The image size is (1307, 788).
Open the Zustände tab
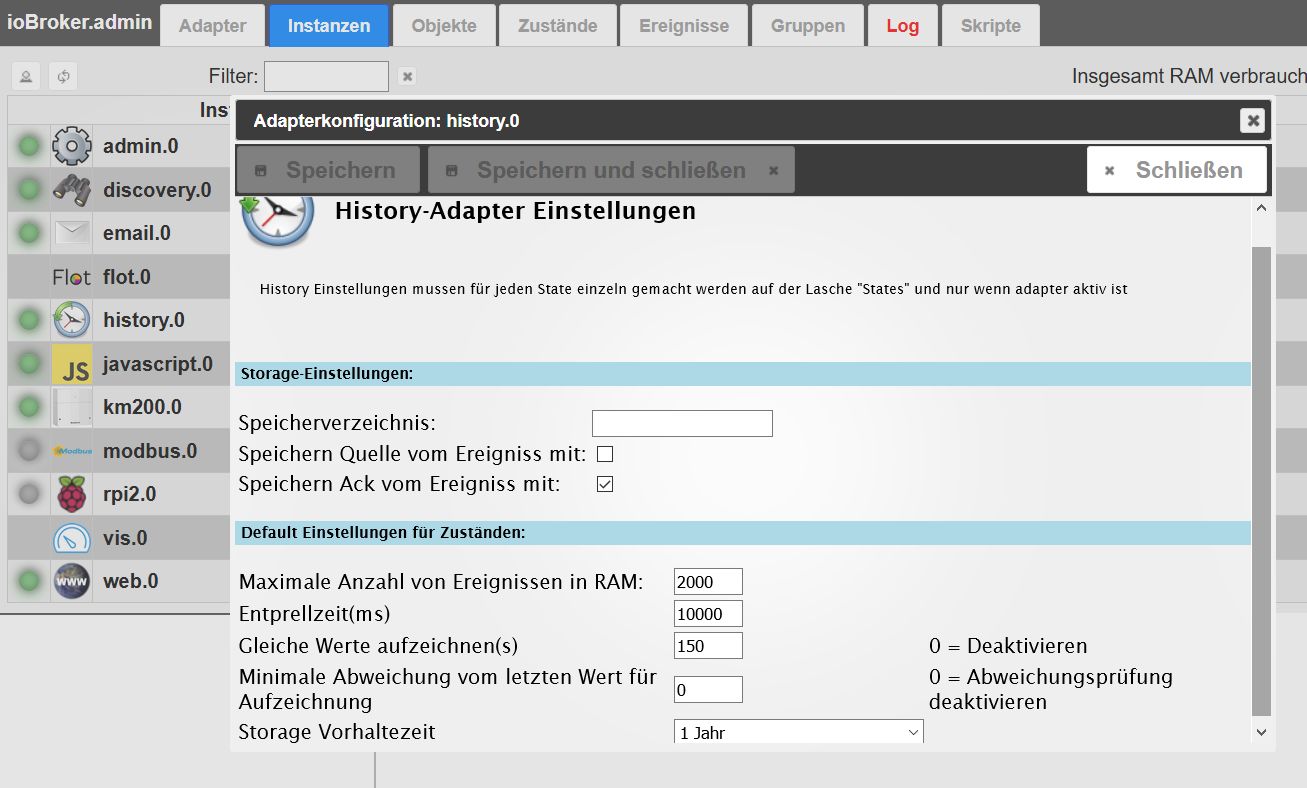[557, 26]
